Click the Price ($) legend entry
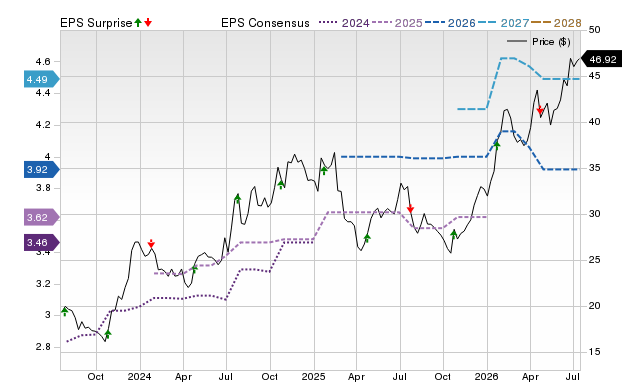The width and height of the screenshot is (640, 382). point(538,42)
